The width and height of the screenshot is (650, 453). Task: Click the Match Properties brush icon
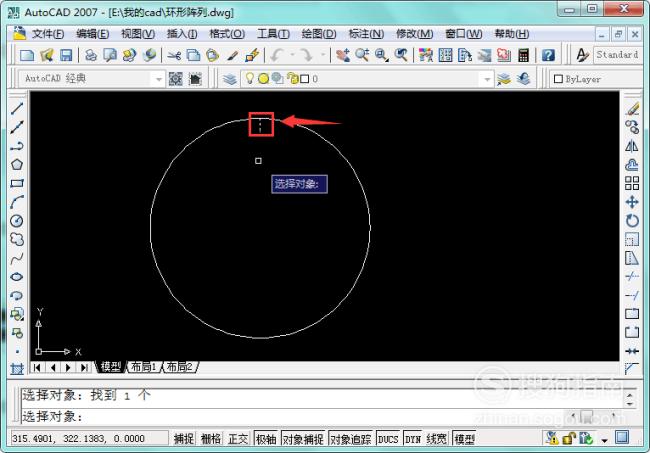pyautogui.click(x=233, y=55)
